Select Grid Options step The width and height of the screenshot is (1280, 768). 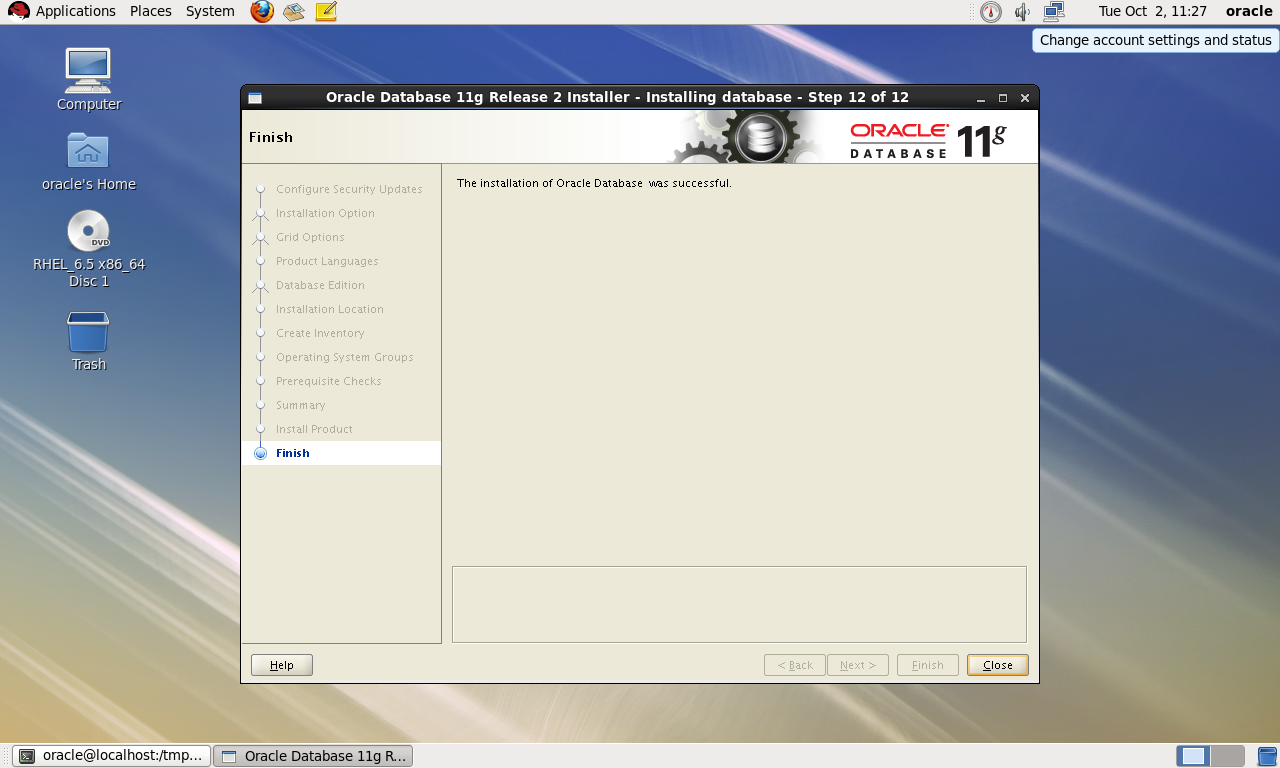tap(310, 237)
